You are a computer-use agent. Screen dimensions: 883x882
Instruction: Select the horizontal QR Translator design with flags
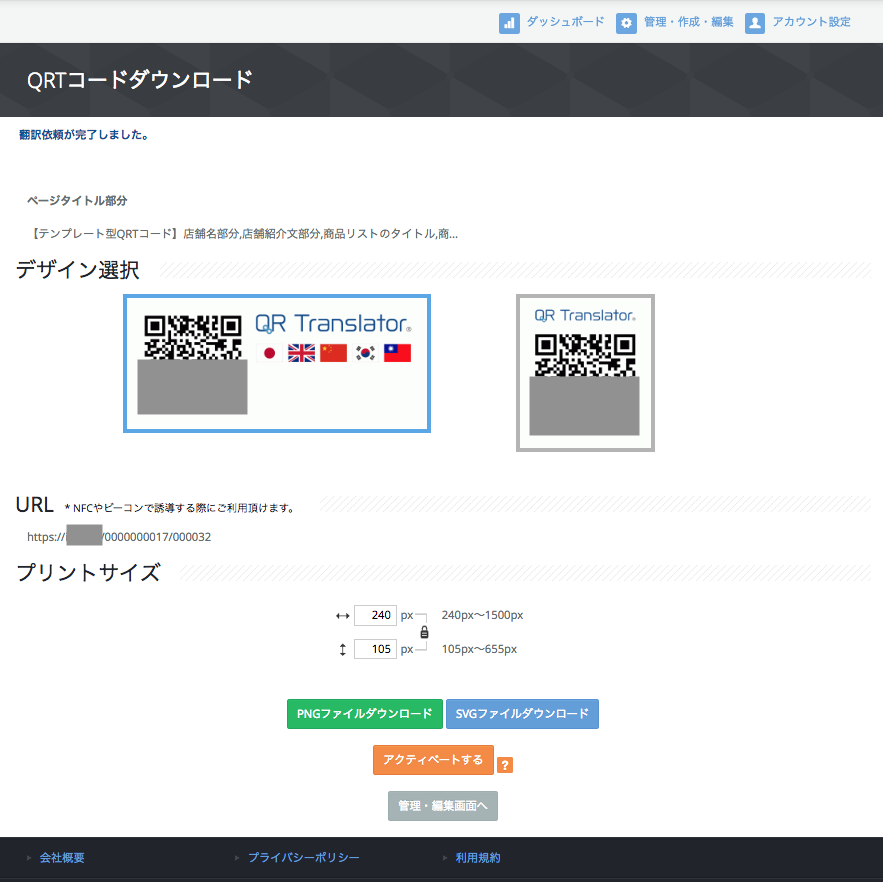coord(277,363)
